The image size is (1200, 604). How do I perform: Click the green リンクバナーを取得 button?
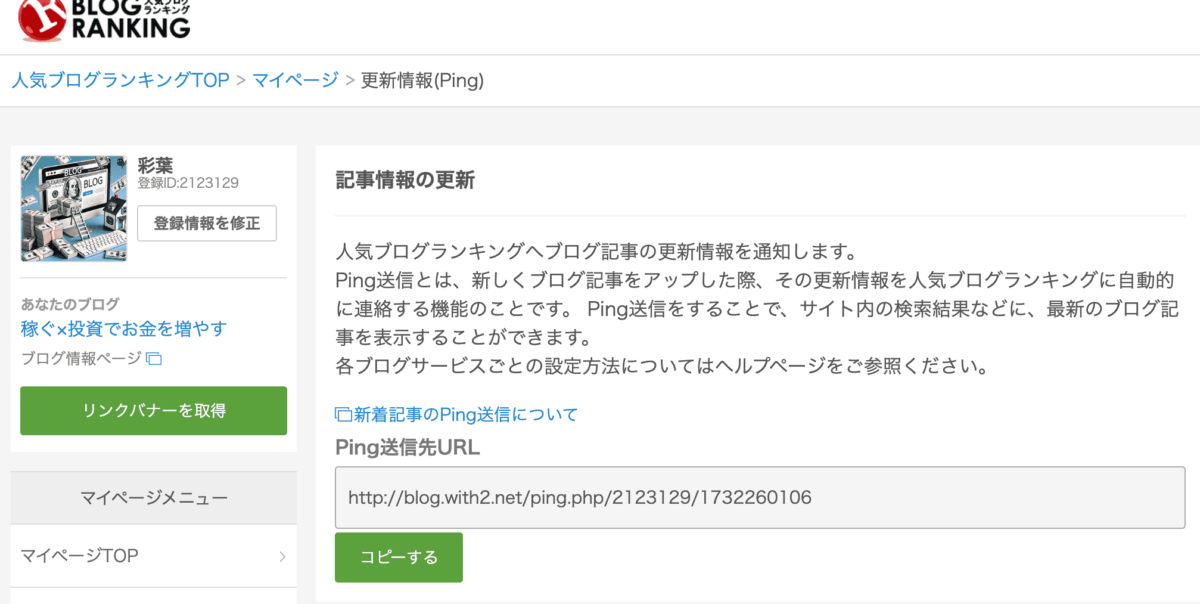pos(154,410)
